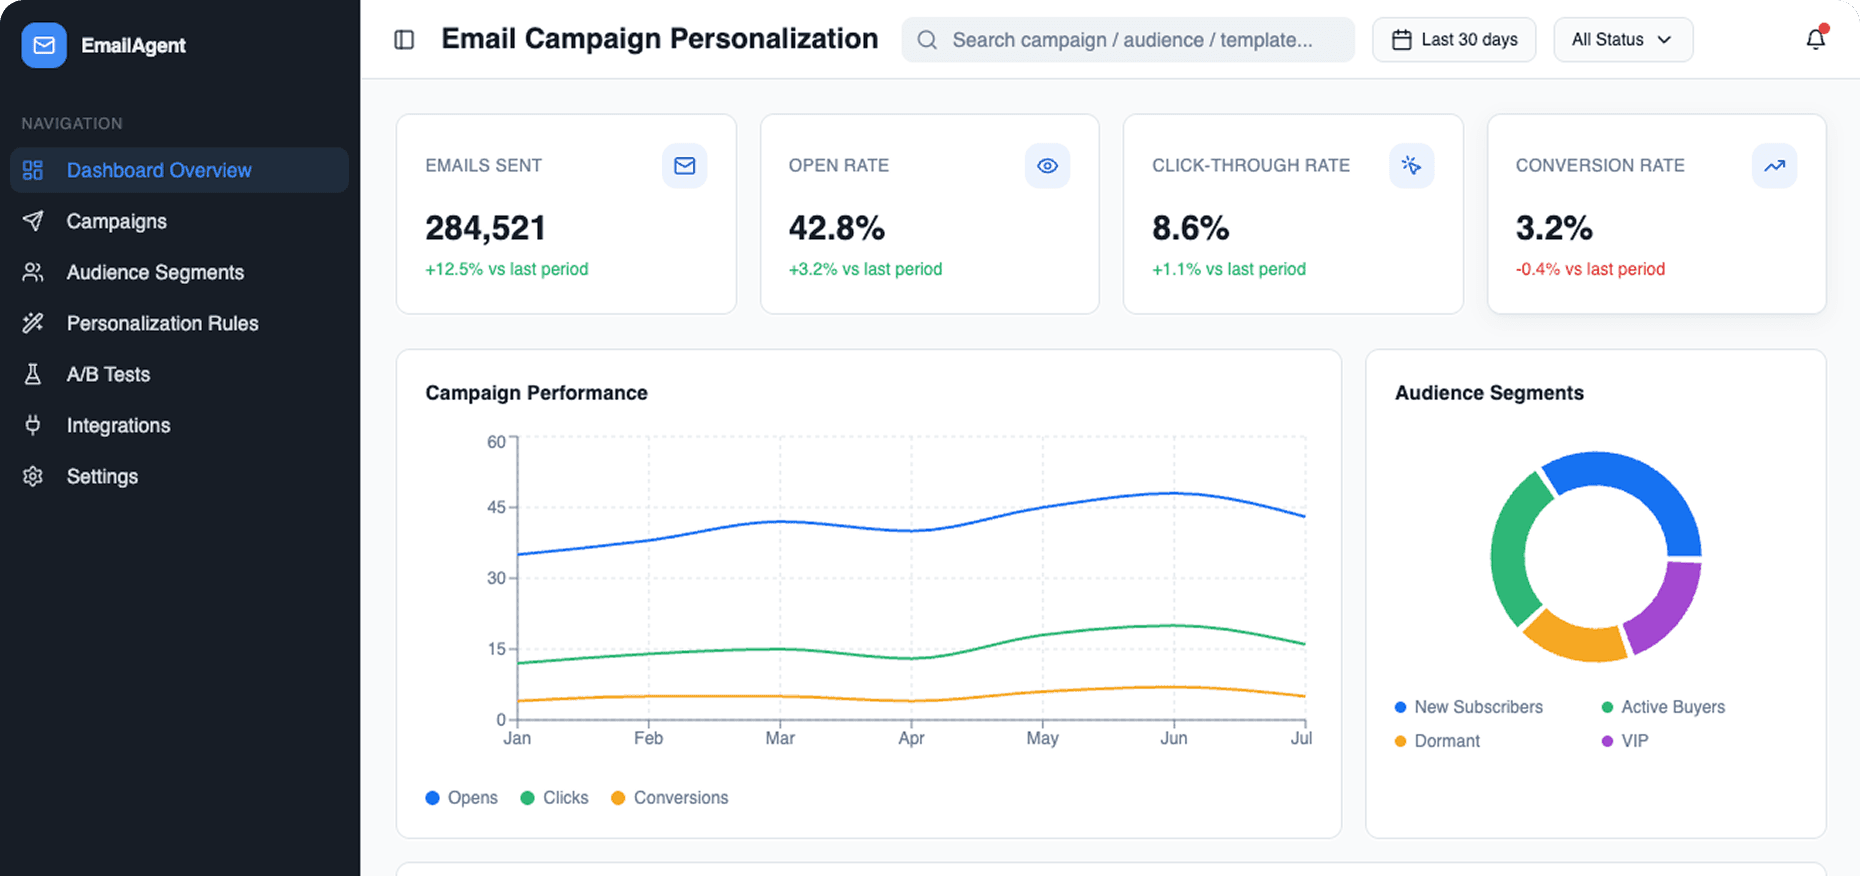Open notifications via the bell icon
This screenshot has width=1860, height=876.
pos(1816,39)
